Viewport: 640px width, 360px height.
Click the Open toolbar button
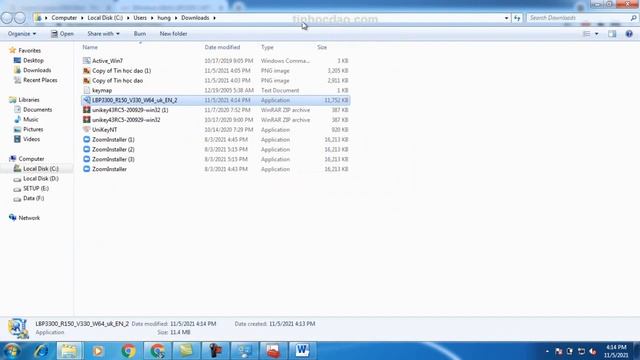tap(62, 34)
